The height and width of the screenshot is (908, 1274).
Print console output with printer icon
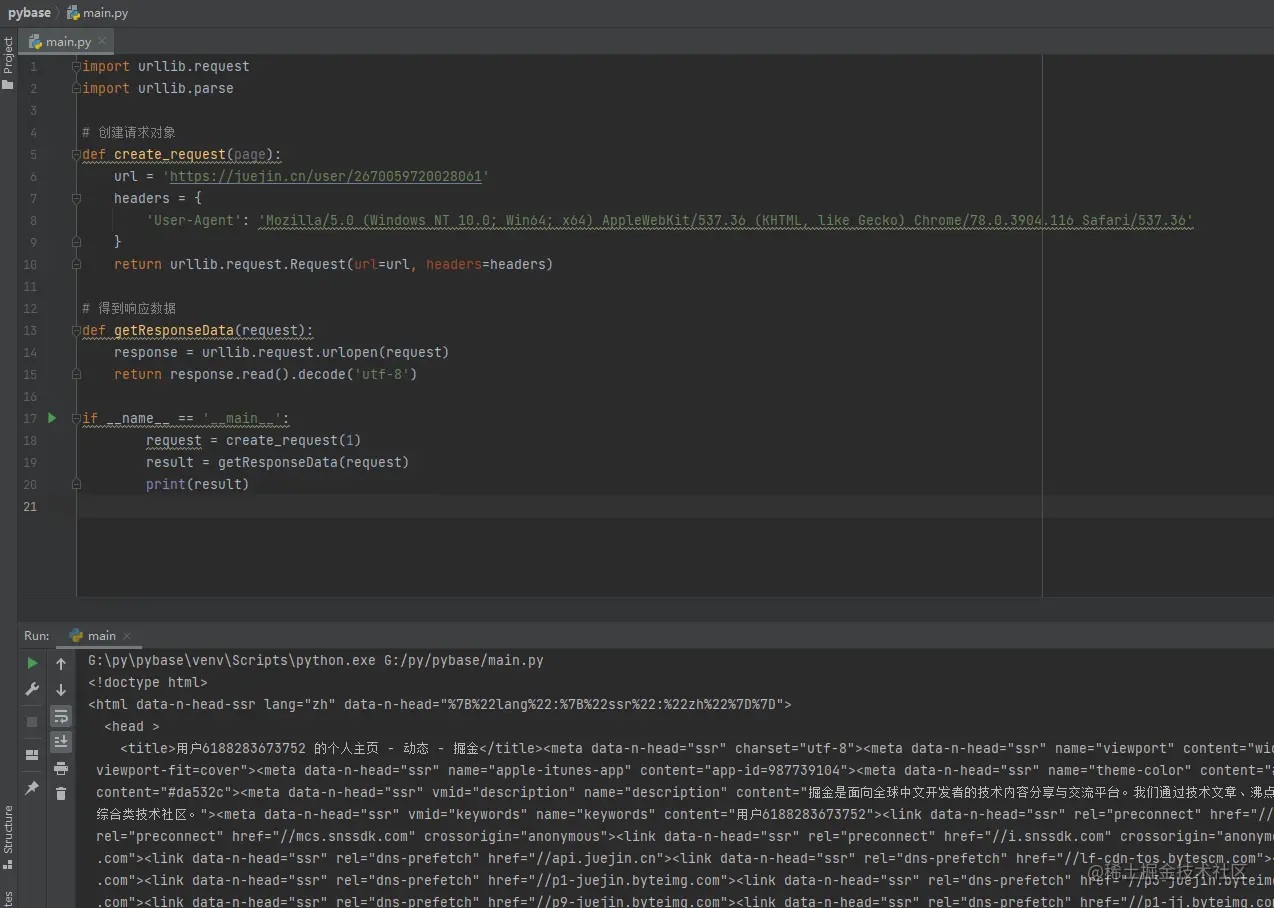tap(61, 768)
